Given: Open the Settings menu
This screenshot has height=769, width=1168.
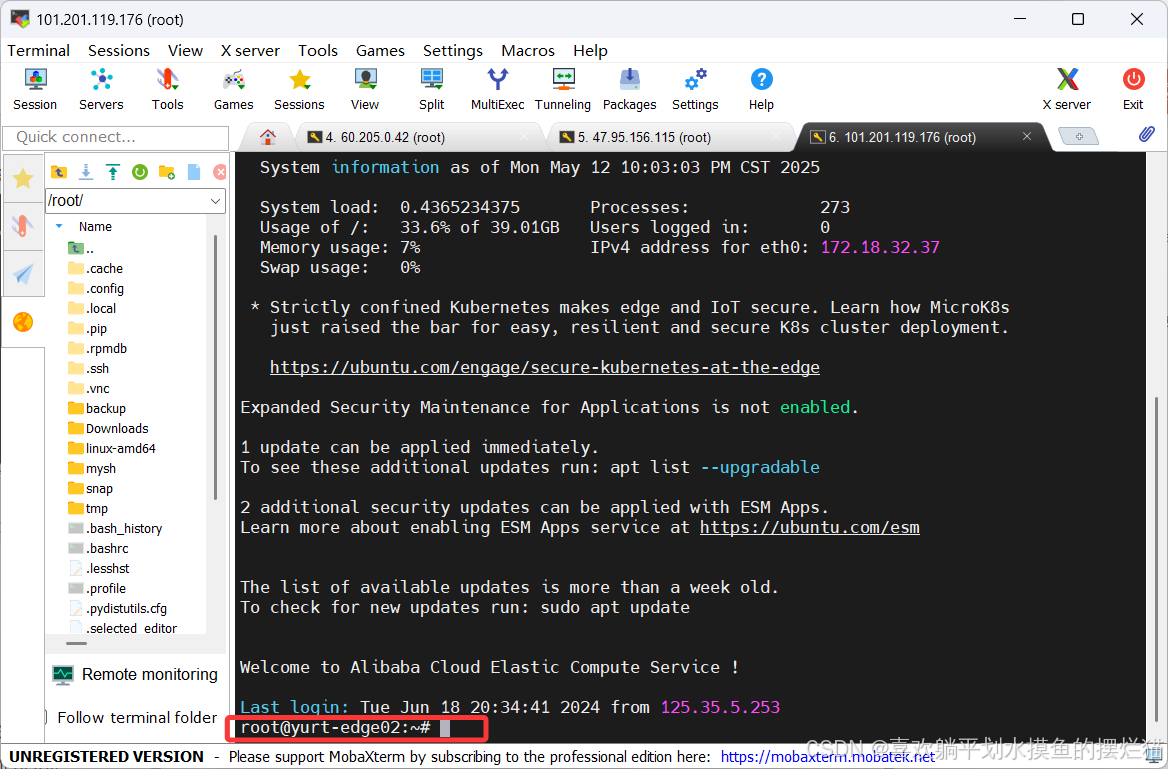Looking at the screenshot, I should 453,51.
